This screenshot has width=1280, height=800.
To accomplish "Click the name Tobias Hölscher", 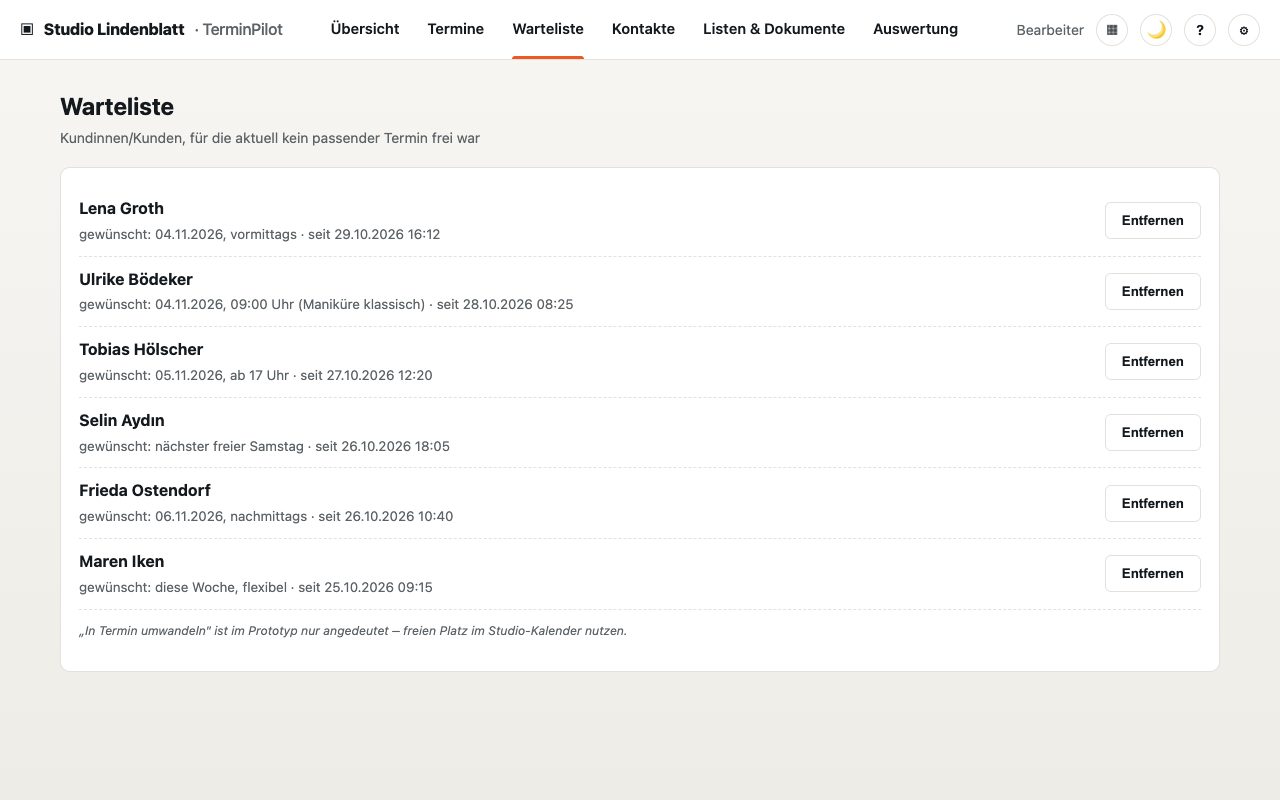I will tap(141, 349).
